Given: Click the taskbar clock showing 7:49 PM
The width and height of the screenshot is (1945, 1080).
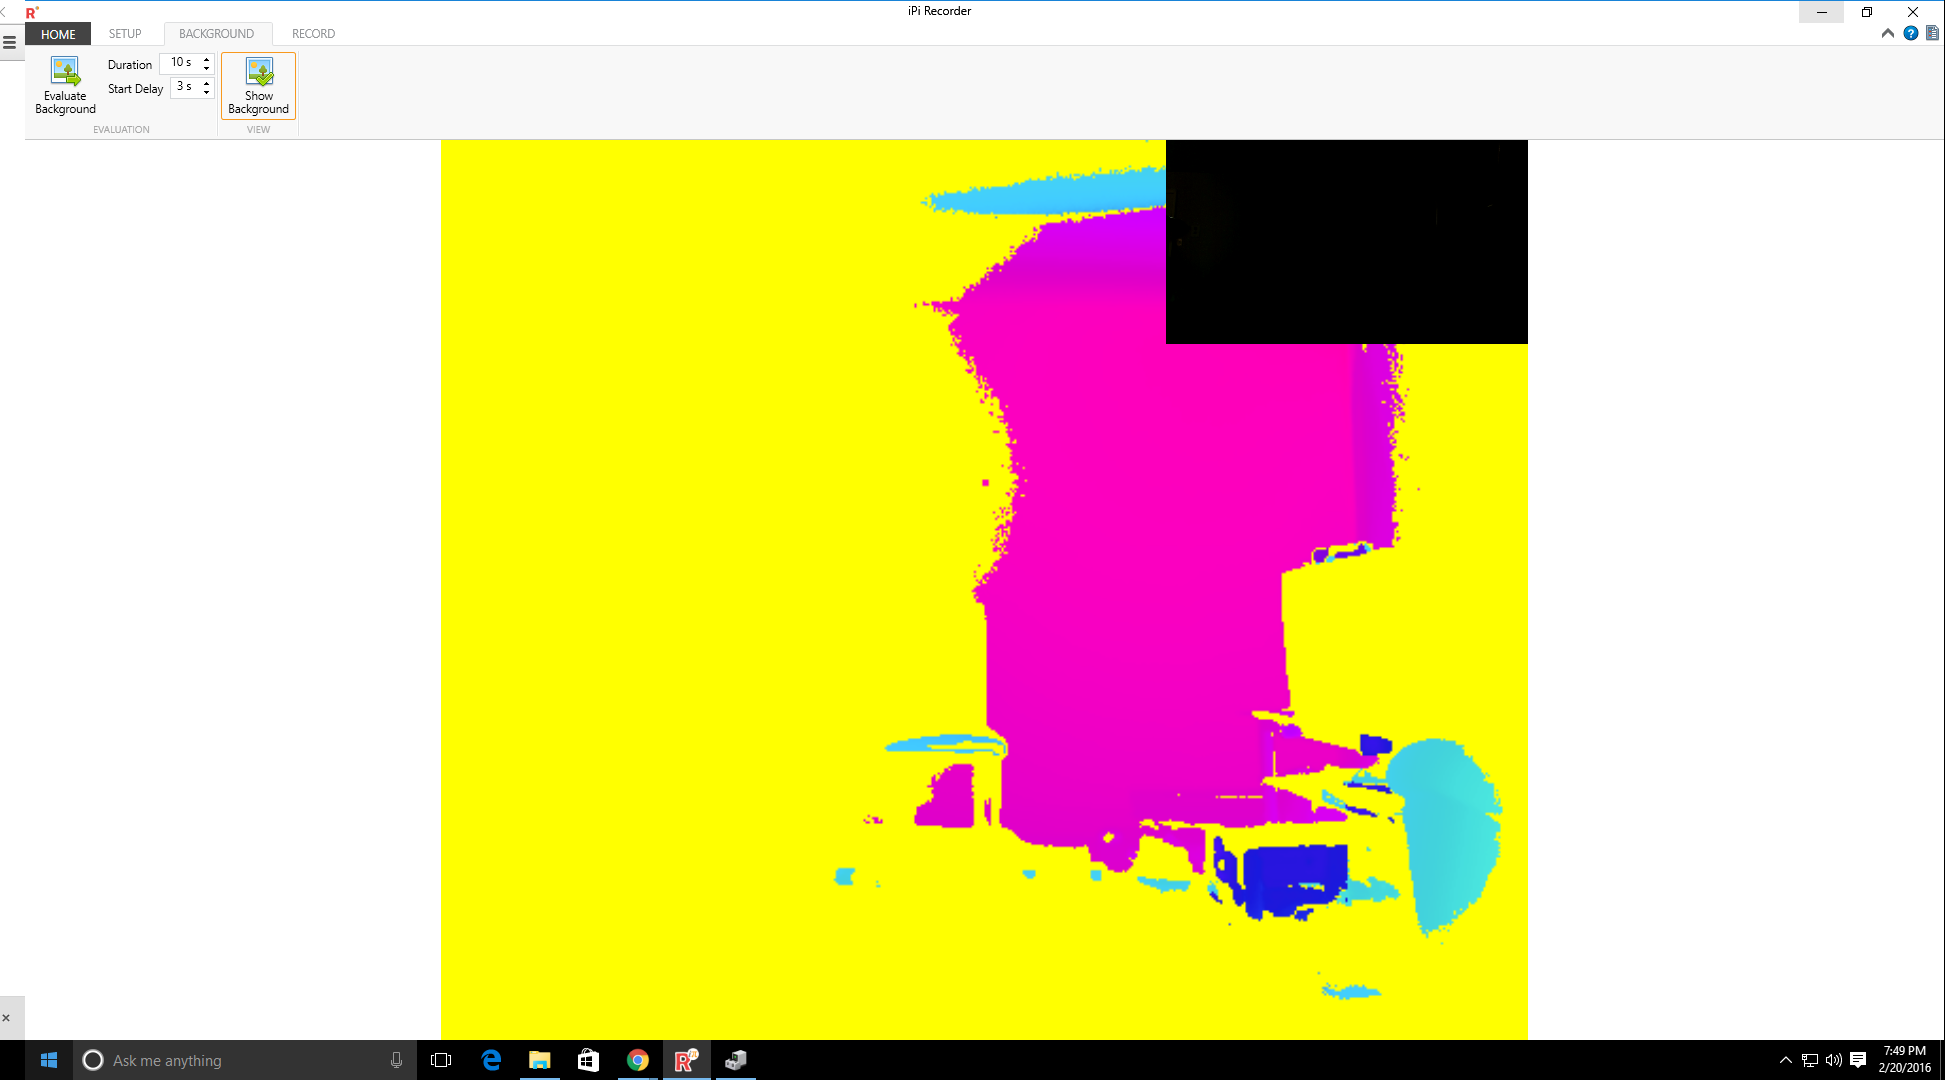Looking at the screenshot, I should pyautogui.click(x=1904, y=1060).
